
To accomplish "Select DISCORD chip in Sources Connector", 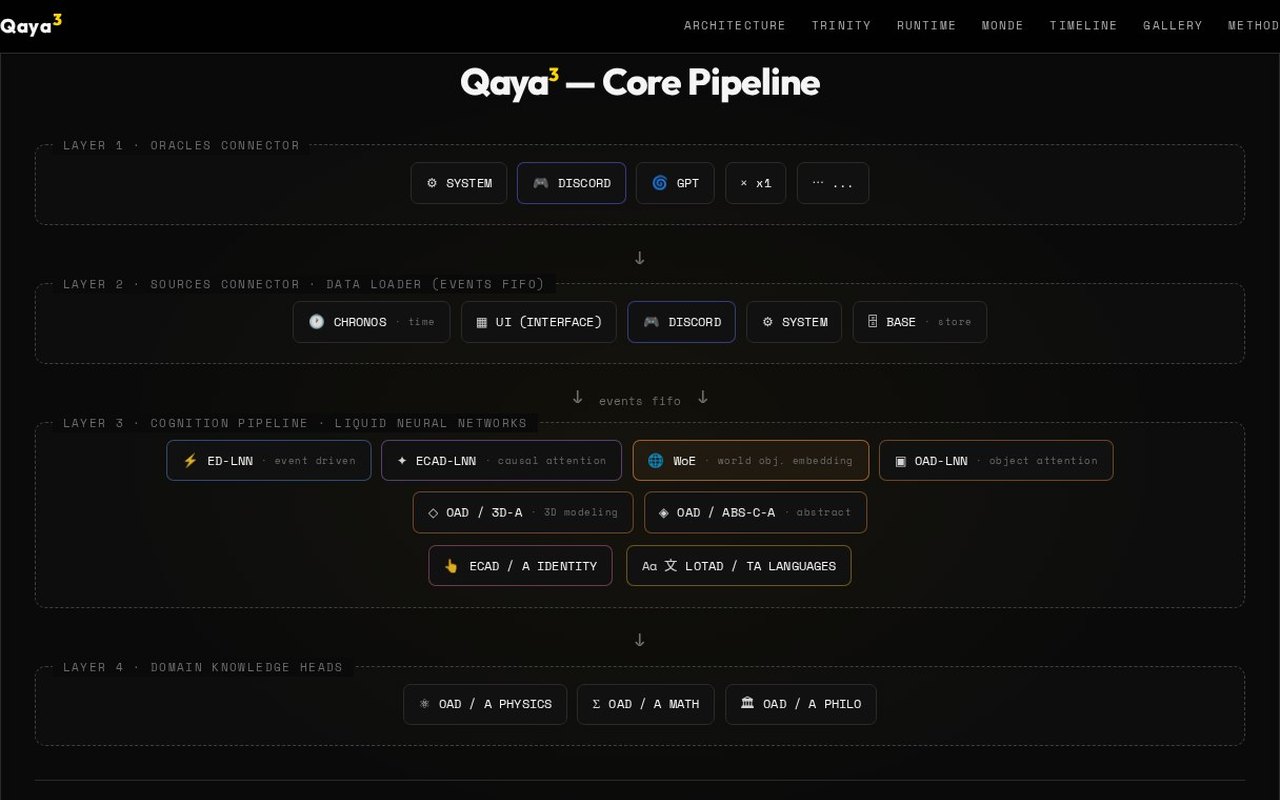I will pos(681,322).
